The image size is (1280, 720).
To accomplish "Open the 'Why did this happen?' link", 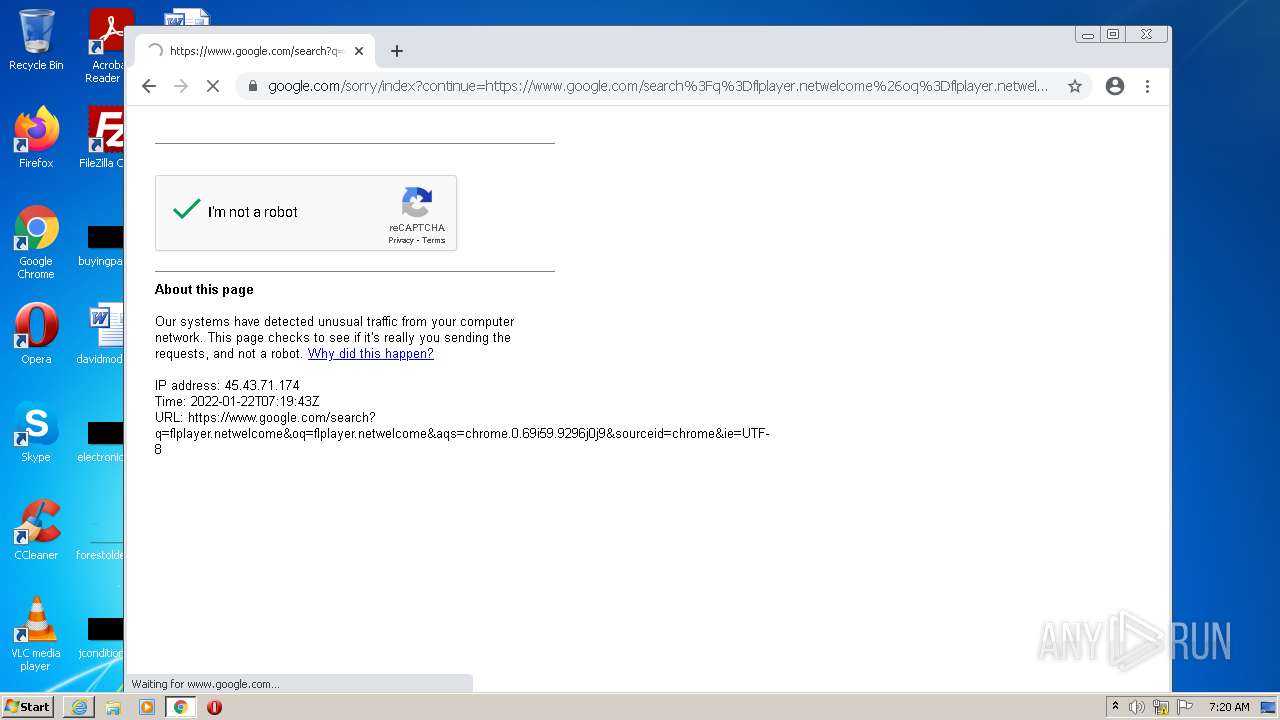I will click(x=370, y=354).
